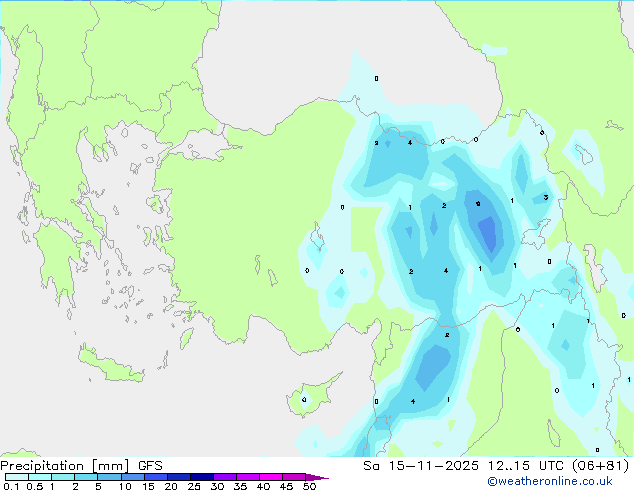Click the "5" legend scale label
Viewport: 634px width, 490px height.
coord(98,486)
